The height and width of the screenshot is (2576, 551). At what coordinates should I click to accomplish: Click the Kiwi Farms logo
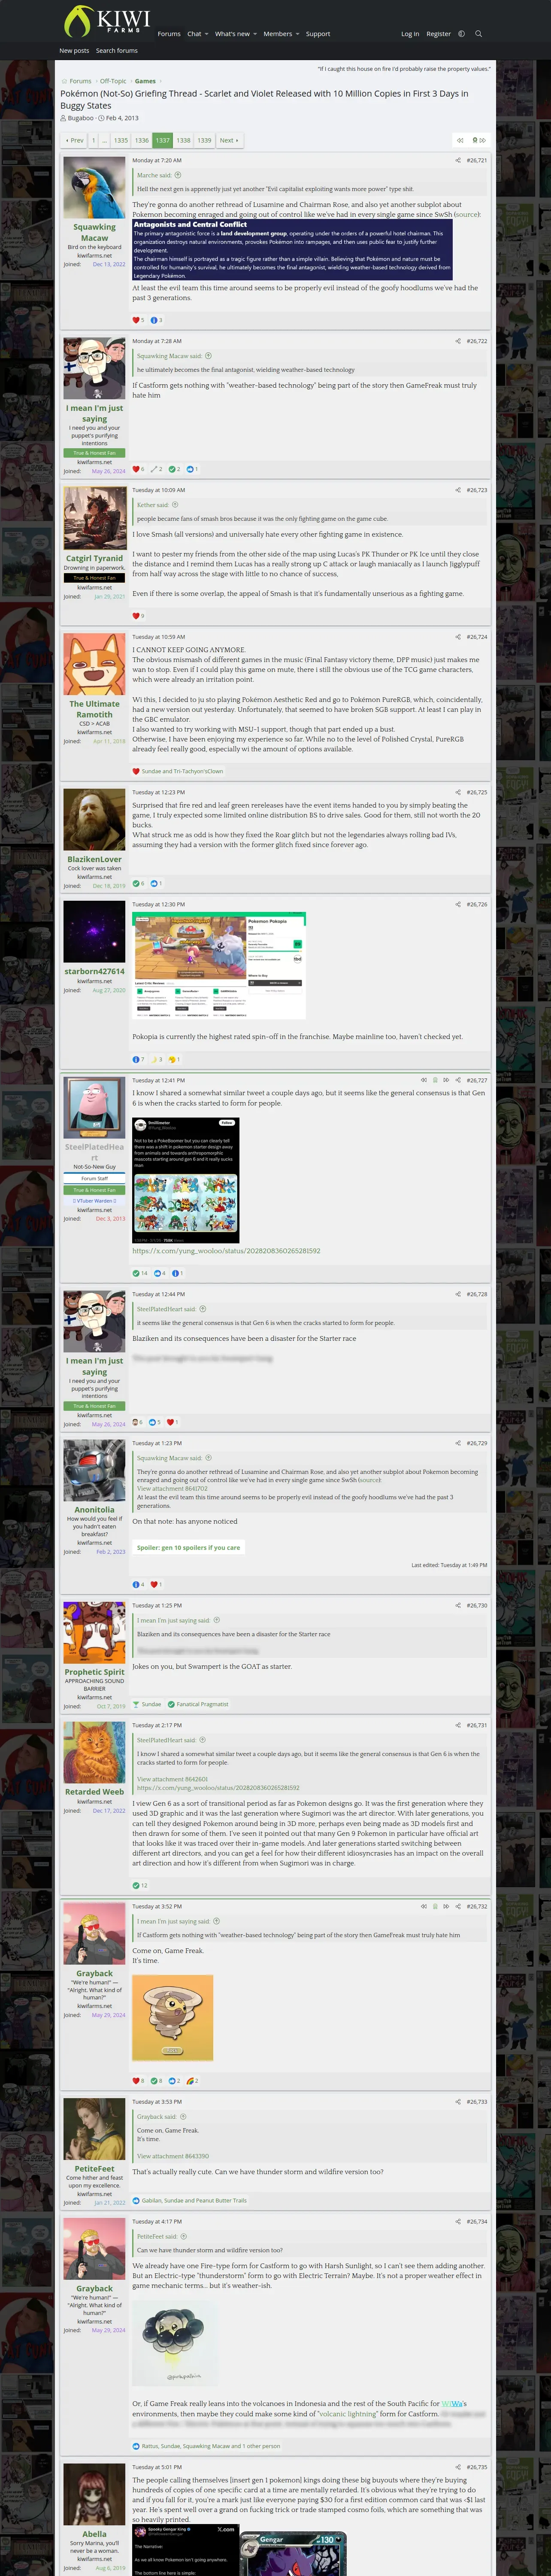tap(107, 21)
